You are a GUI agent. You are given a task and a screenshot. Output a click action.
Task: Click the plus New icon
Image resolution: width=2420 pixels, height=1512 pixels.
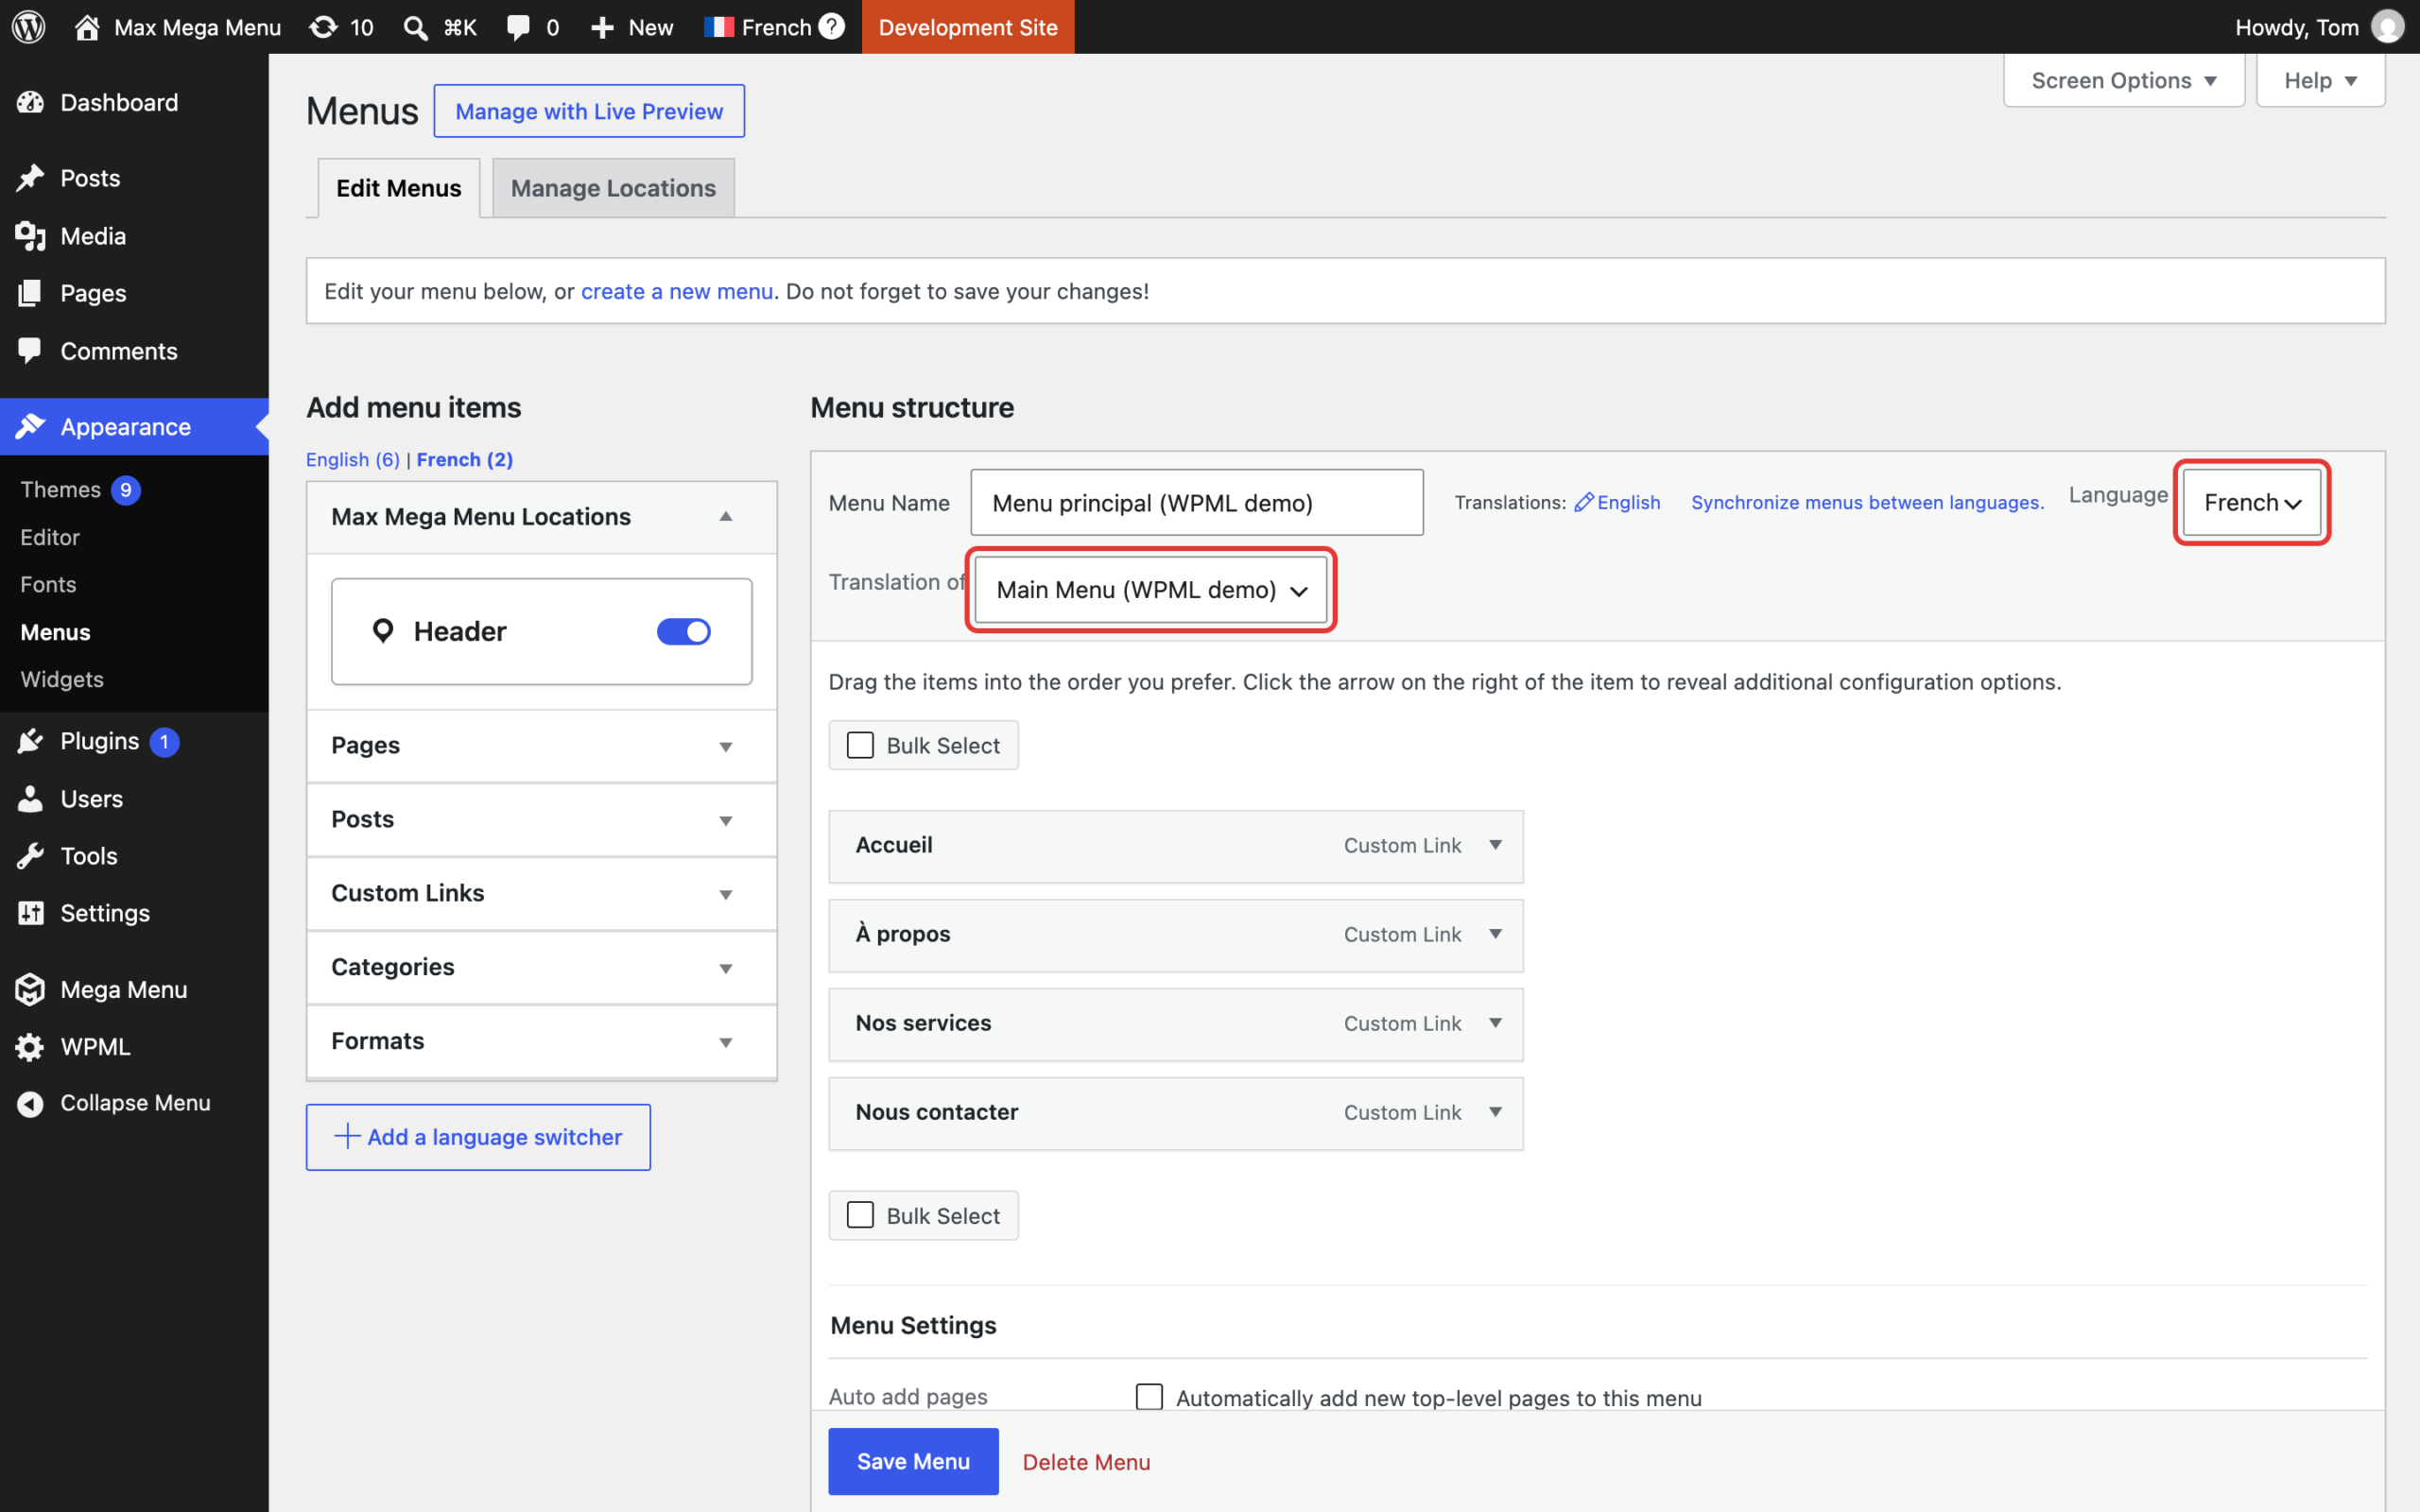click(x=602, y=28)
